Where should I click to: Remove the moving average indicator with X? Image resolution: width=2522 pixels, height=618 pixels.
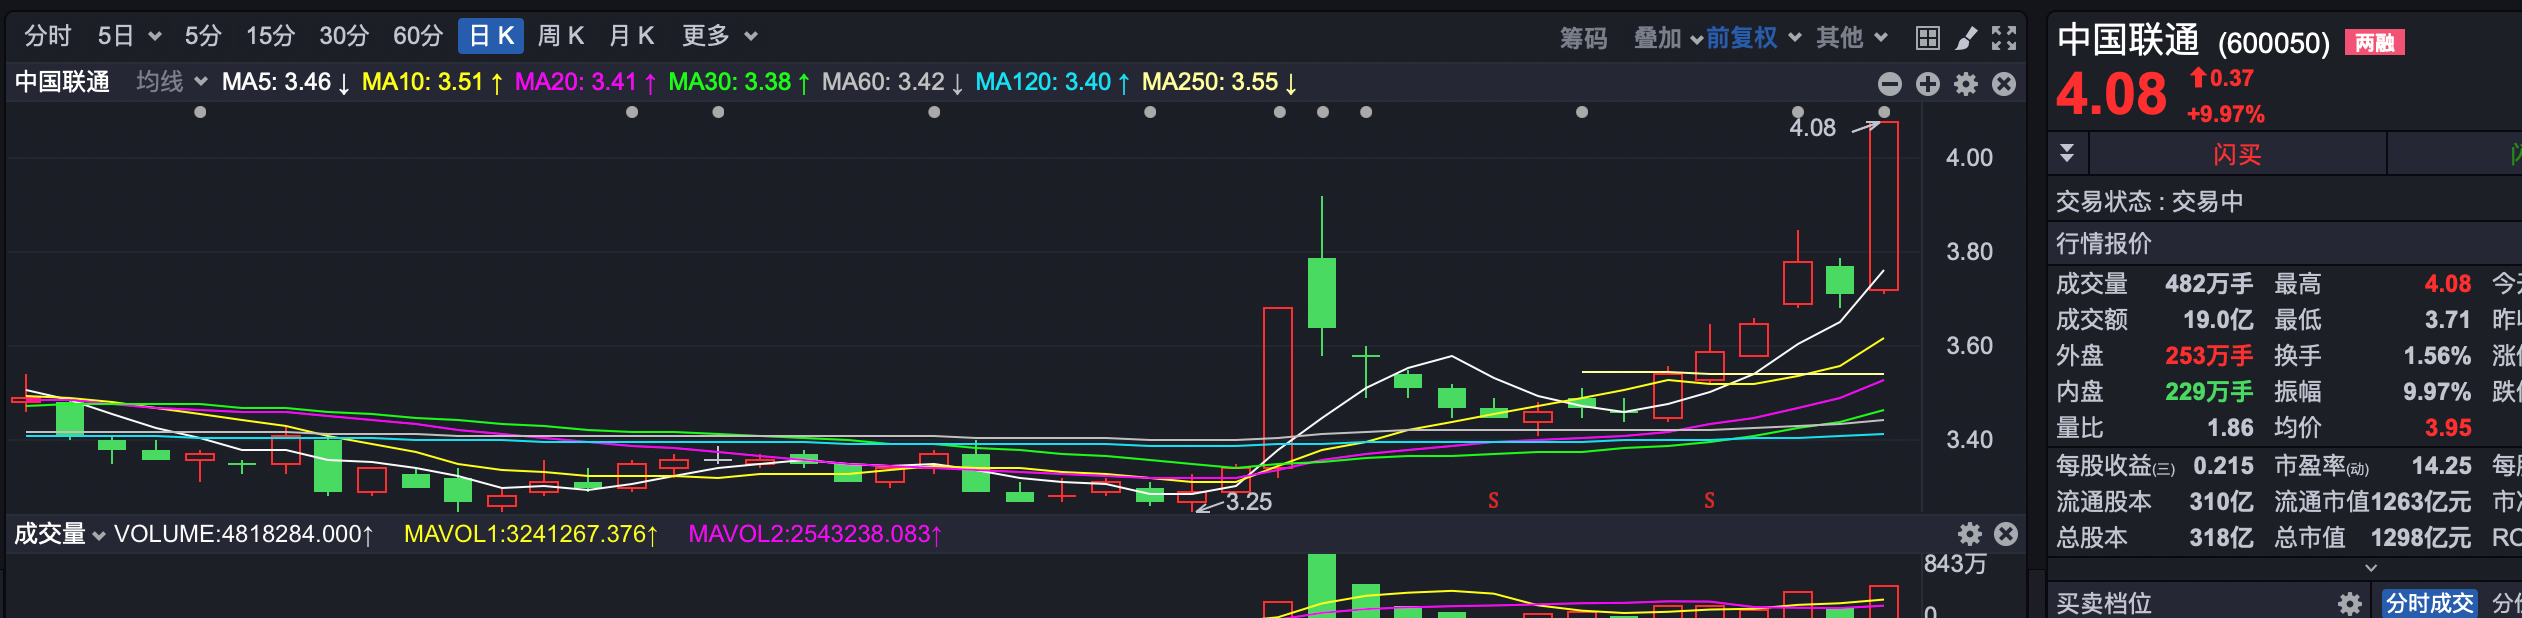pyautogui.click(x=2004, y=84)
